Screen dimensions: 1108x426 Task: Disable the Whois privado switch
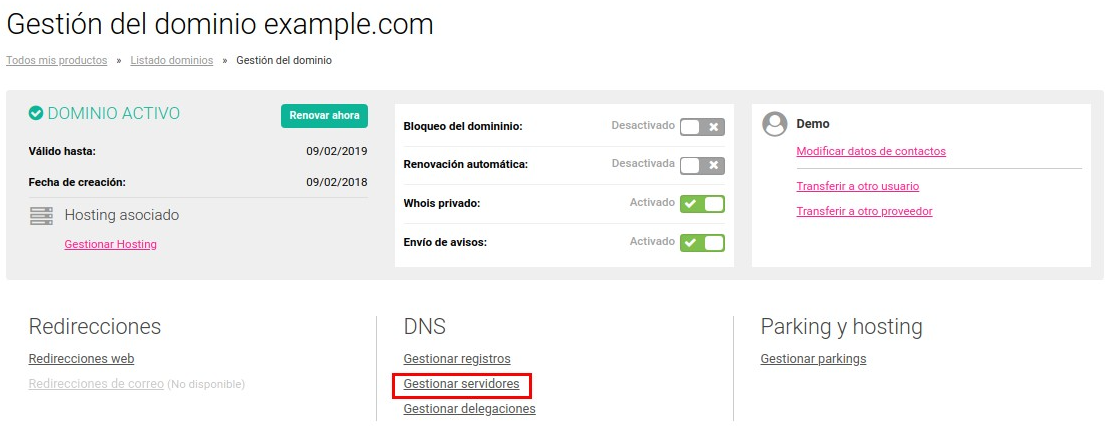(x=701, y=204)
